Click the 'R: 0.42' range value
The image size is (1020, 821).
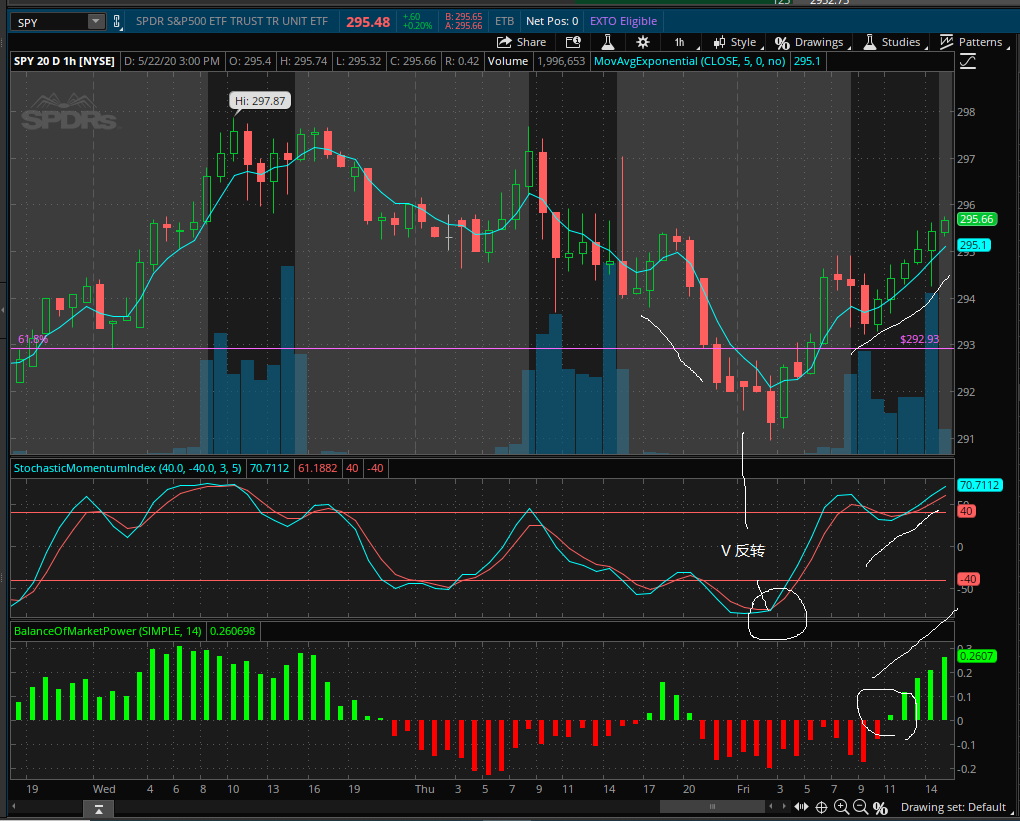point(461,61)
